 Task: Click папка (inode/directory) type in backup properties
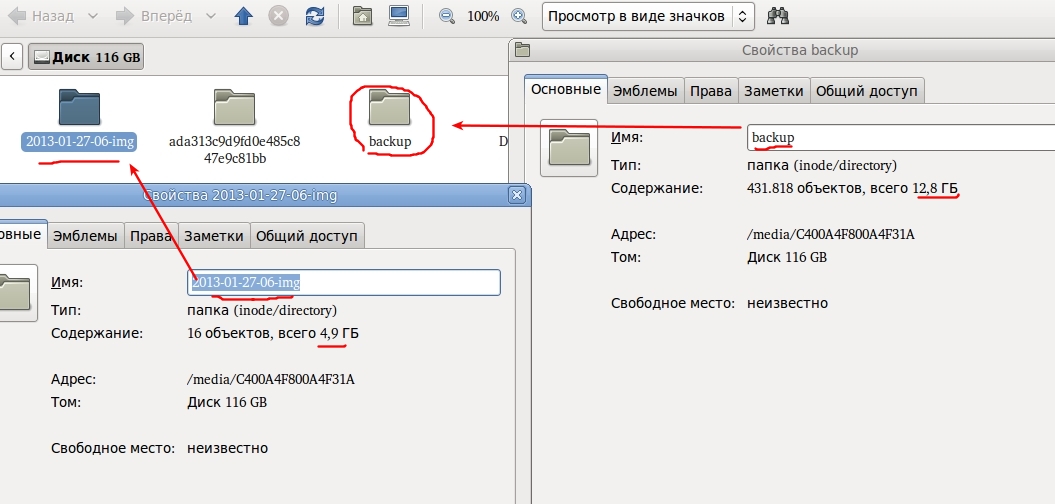[822, 166]
